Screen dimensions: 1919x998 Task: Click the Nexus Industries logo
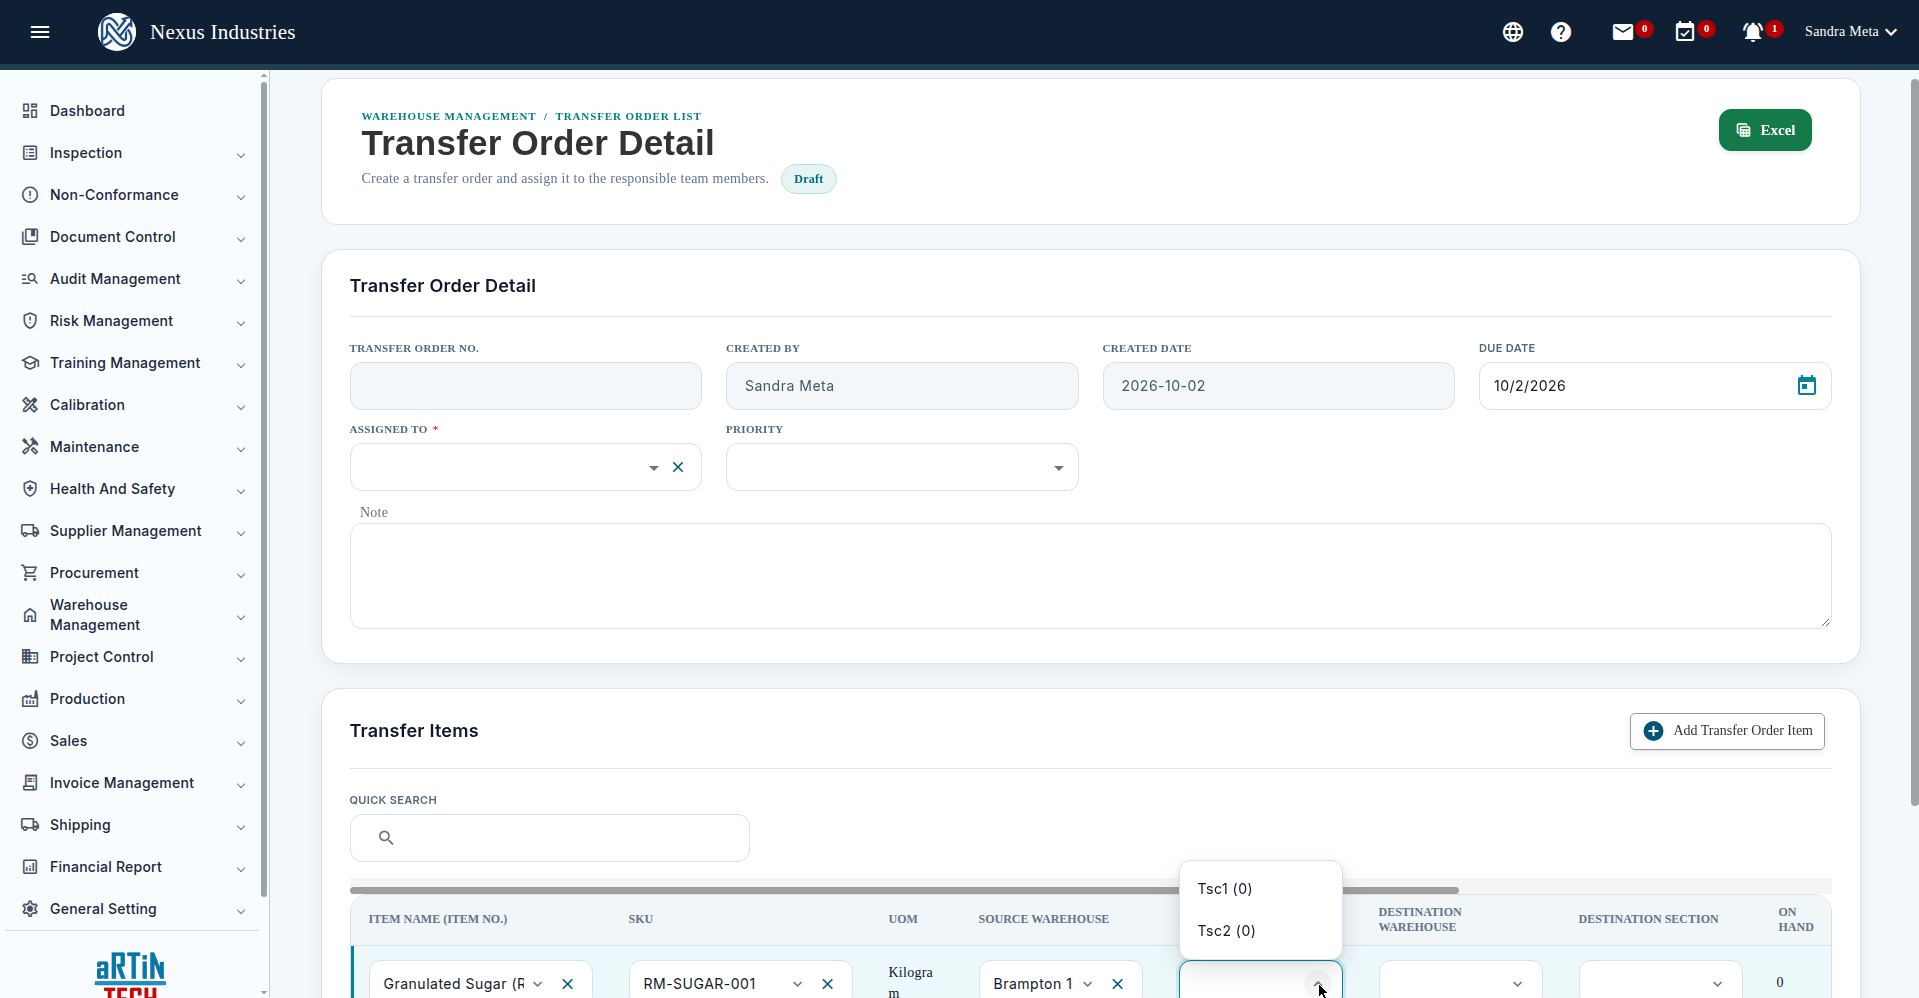point(117,32)
